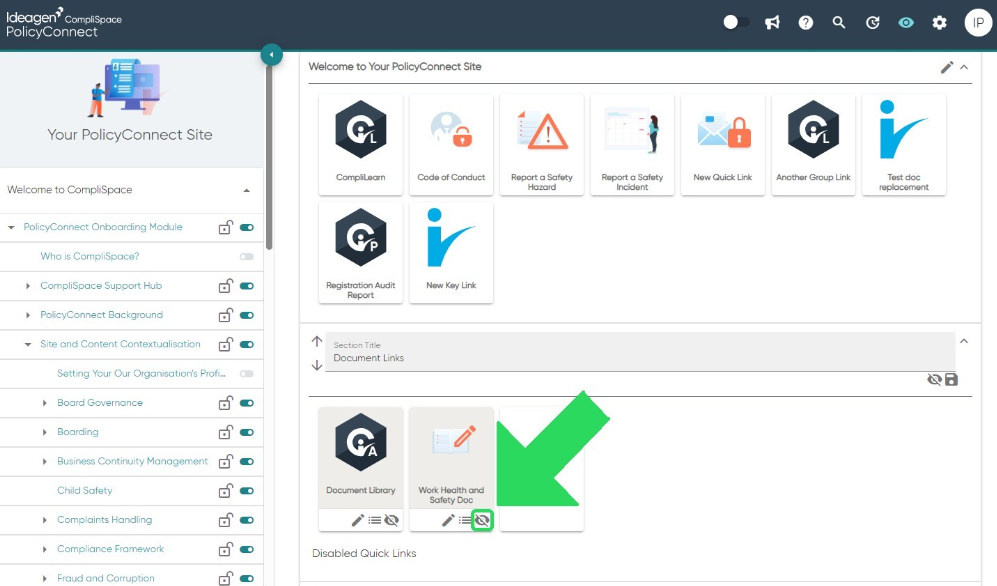
Task: Click the Section Title input field
Action: click(640, 352)
